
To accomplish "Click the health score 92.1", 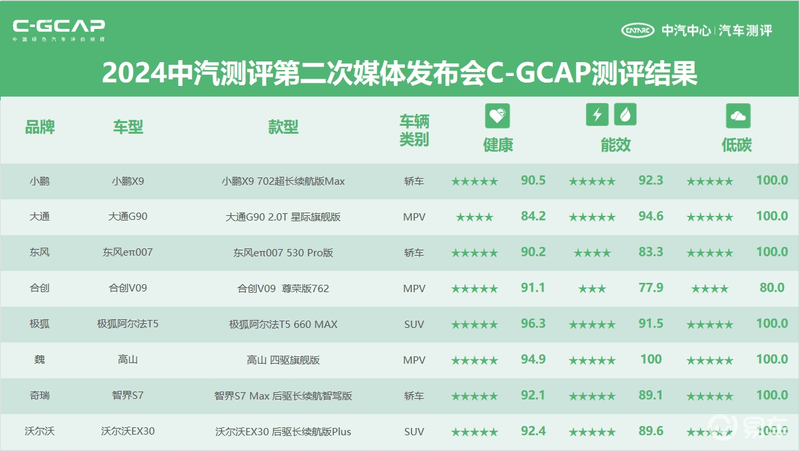I will click(x=533, y=394).
